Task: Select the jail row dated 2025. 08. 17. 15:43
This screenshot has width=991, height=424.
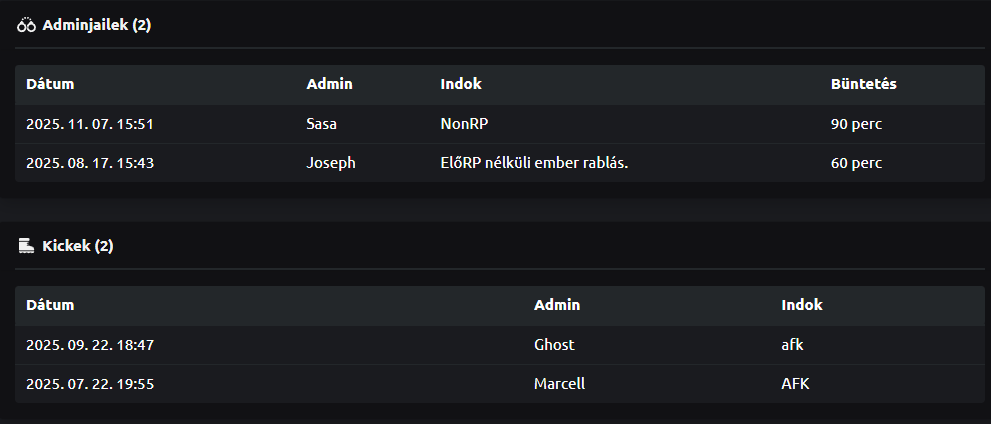Action: click(89, 163)
